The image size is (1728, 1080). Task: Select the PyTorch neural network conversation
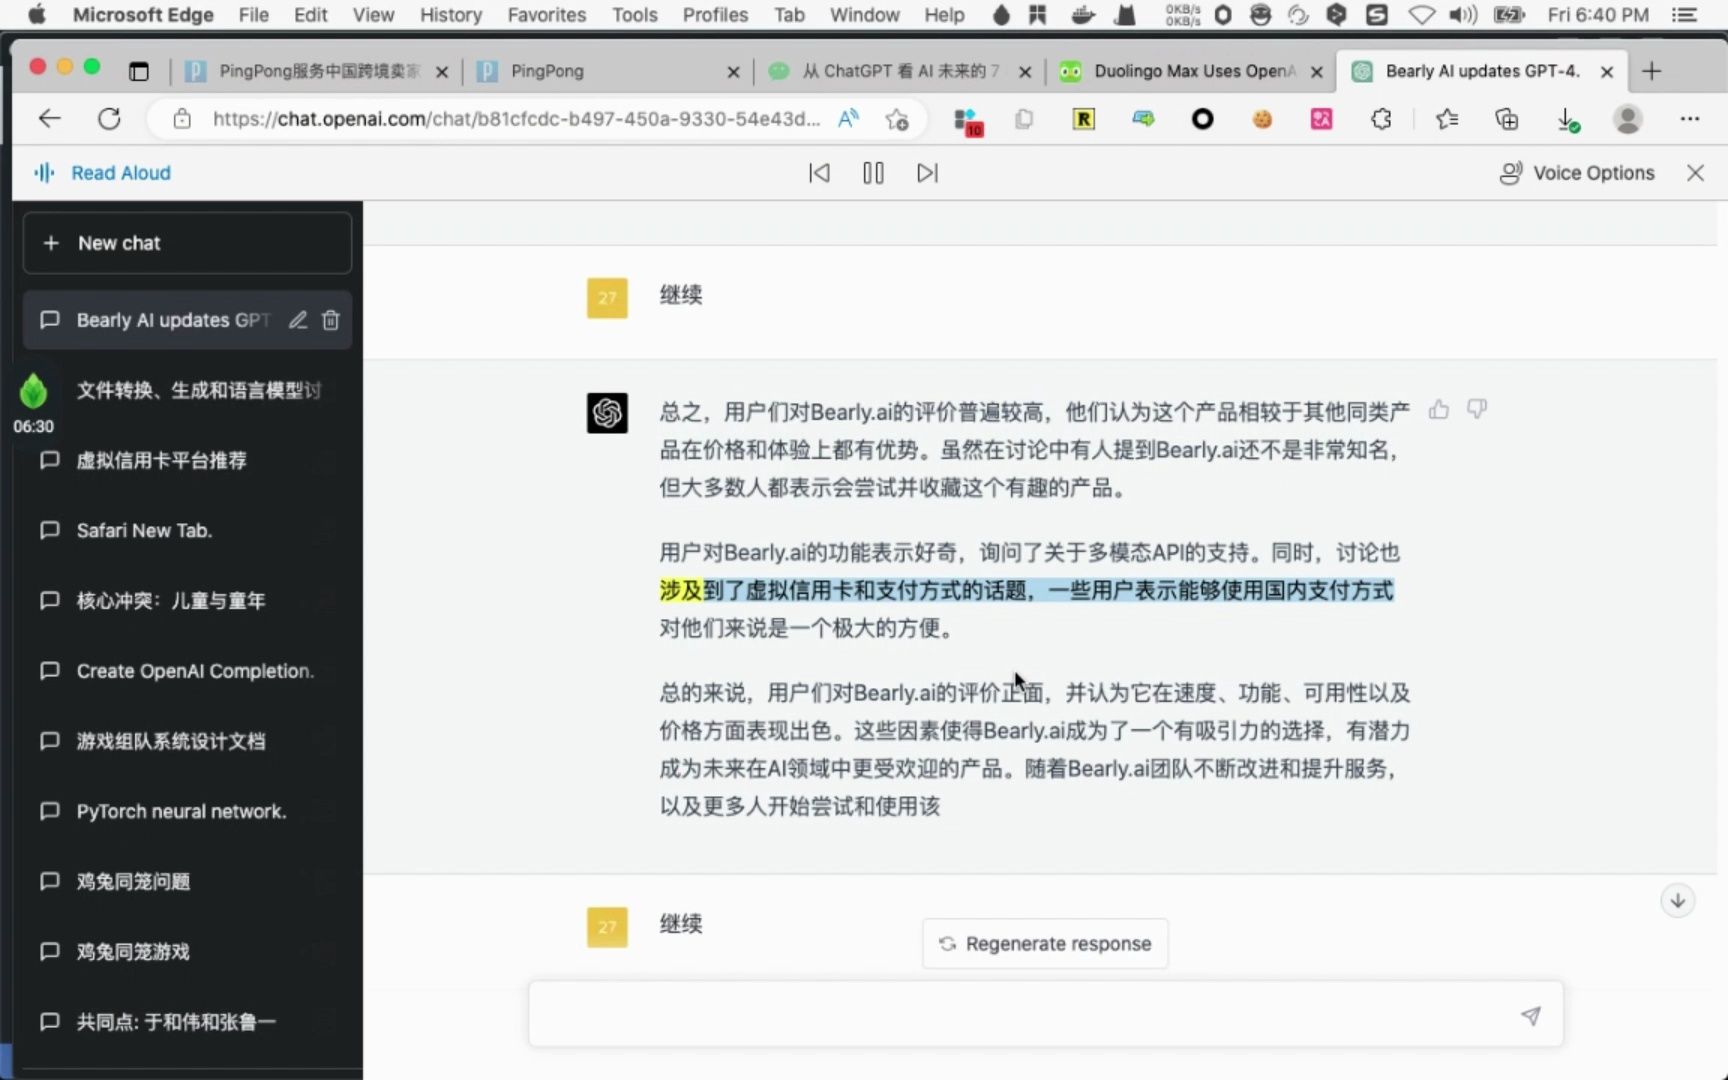coord(181,811)
